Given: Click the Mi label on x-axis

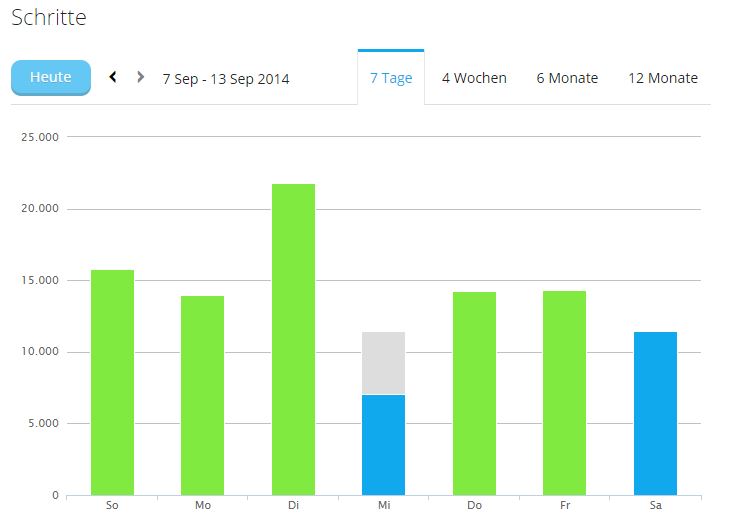Looking at the screenshot, I should click(x=383, y=506).
